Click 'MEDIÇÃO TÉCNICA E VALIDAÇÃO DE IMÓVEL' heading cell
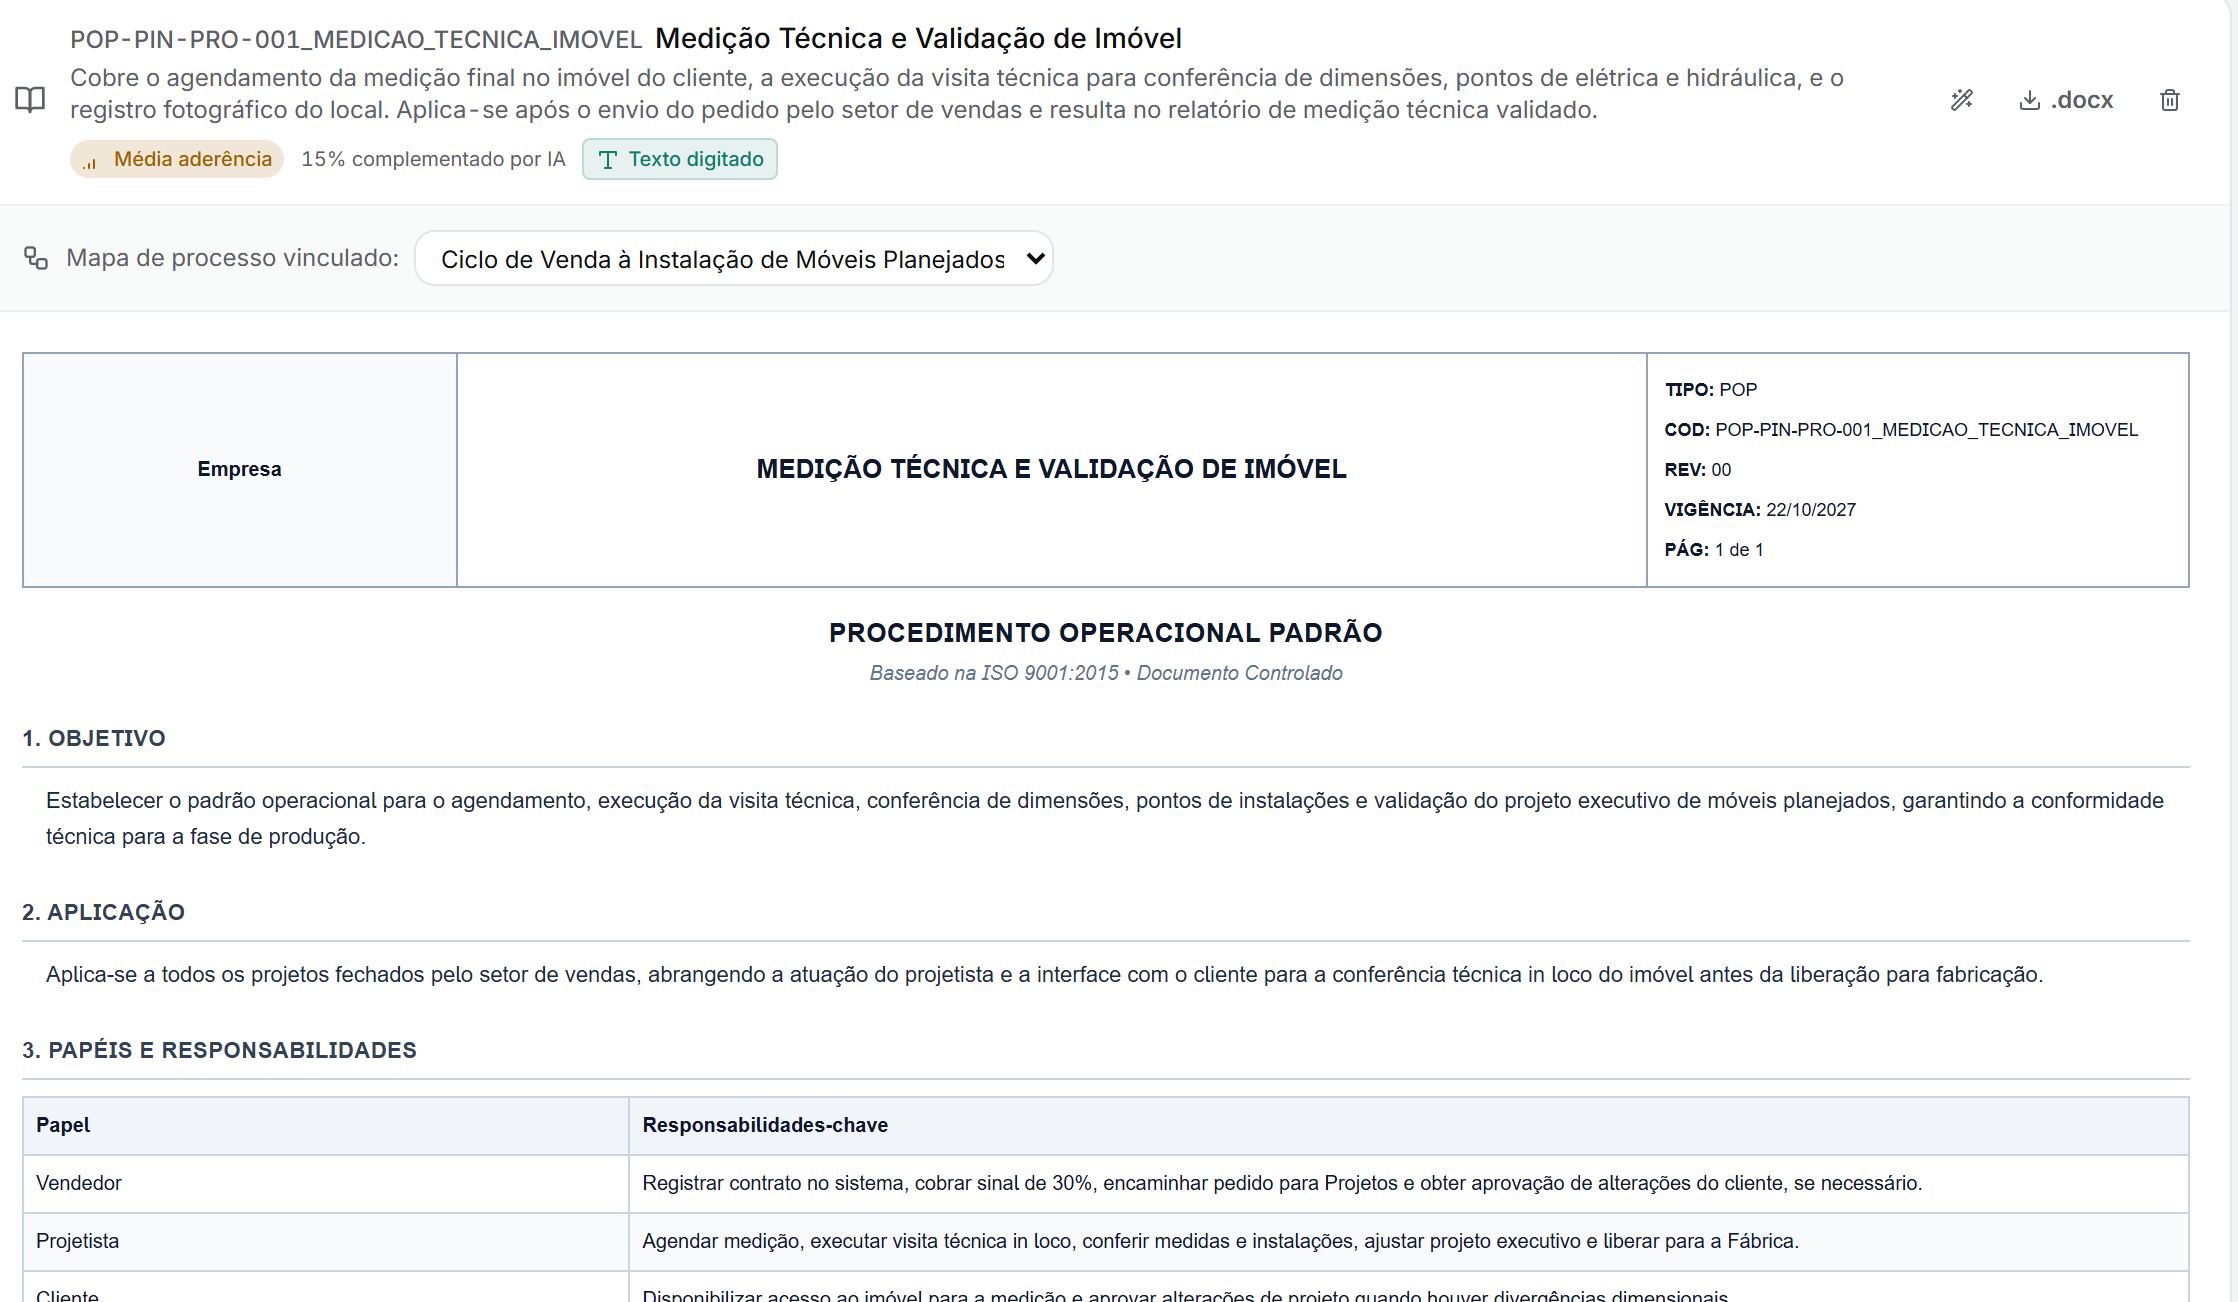2238x1302 pixels. [1052, 469]
